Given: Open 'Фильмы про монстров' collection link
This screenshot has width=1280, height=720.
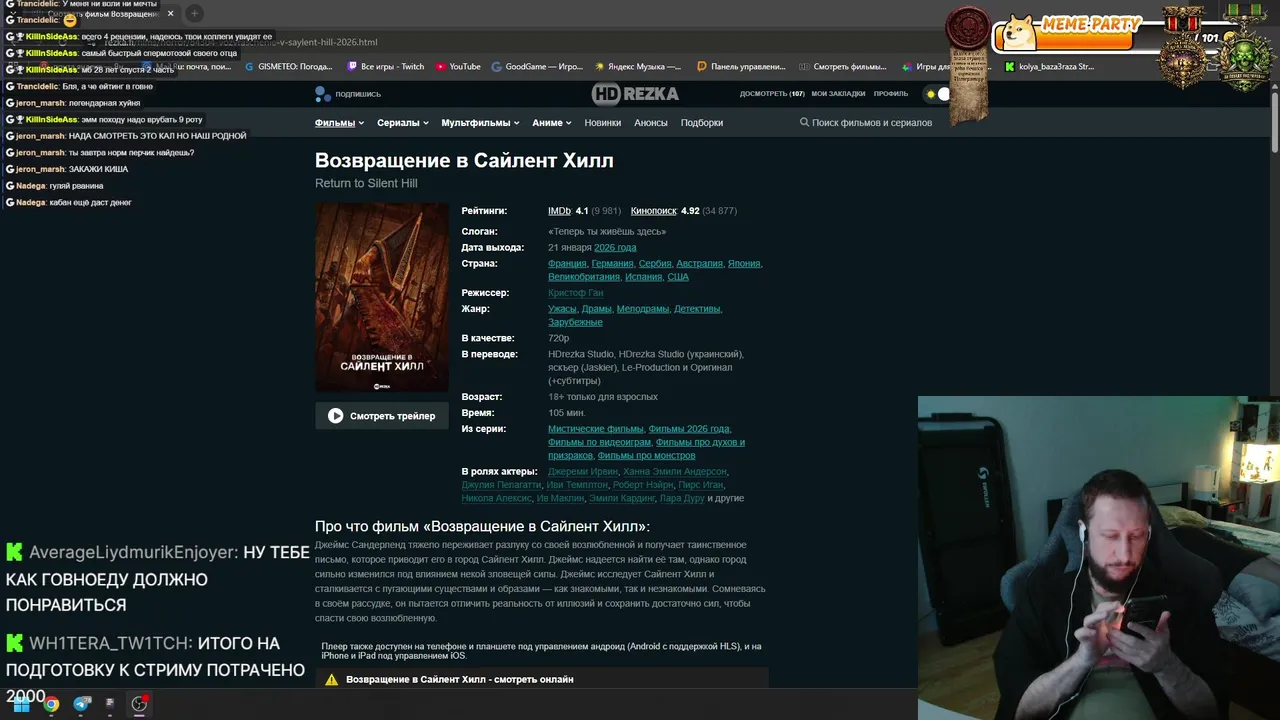Looking at the screenshot, I should click(x=646, y=455).
